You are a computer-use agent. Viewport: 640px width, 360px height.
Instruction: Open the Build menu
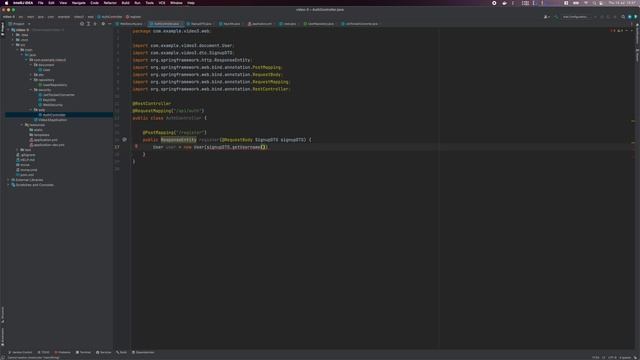click(x=125, y=3)
